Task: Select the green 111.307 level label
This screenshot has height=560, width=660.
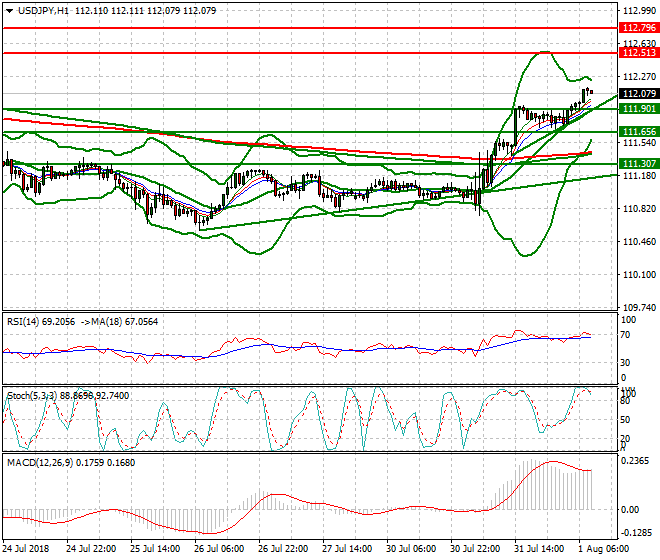Action: tap(638, 164)
